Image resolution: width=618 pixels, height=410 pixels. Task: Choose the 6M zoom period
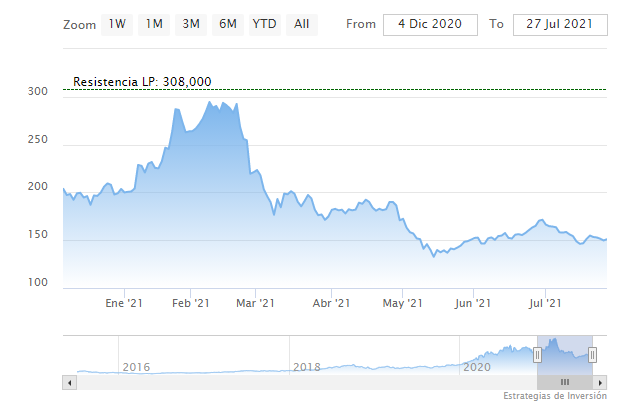click(x=227, y=24)
